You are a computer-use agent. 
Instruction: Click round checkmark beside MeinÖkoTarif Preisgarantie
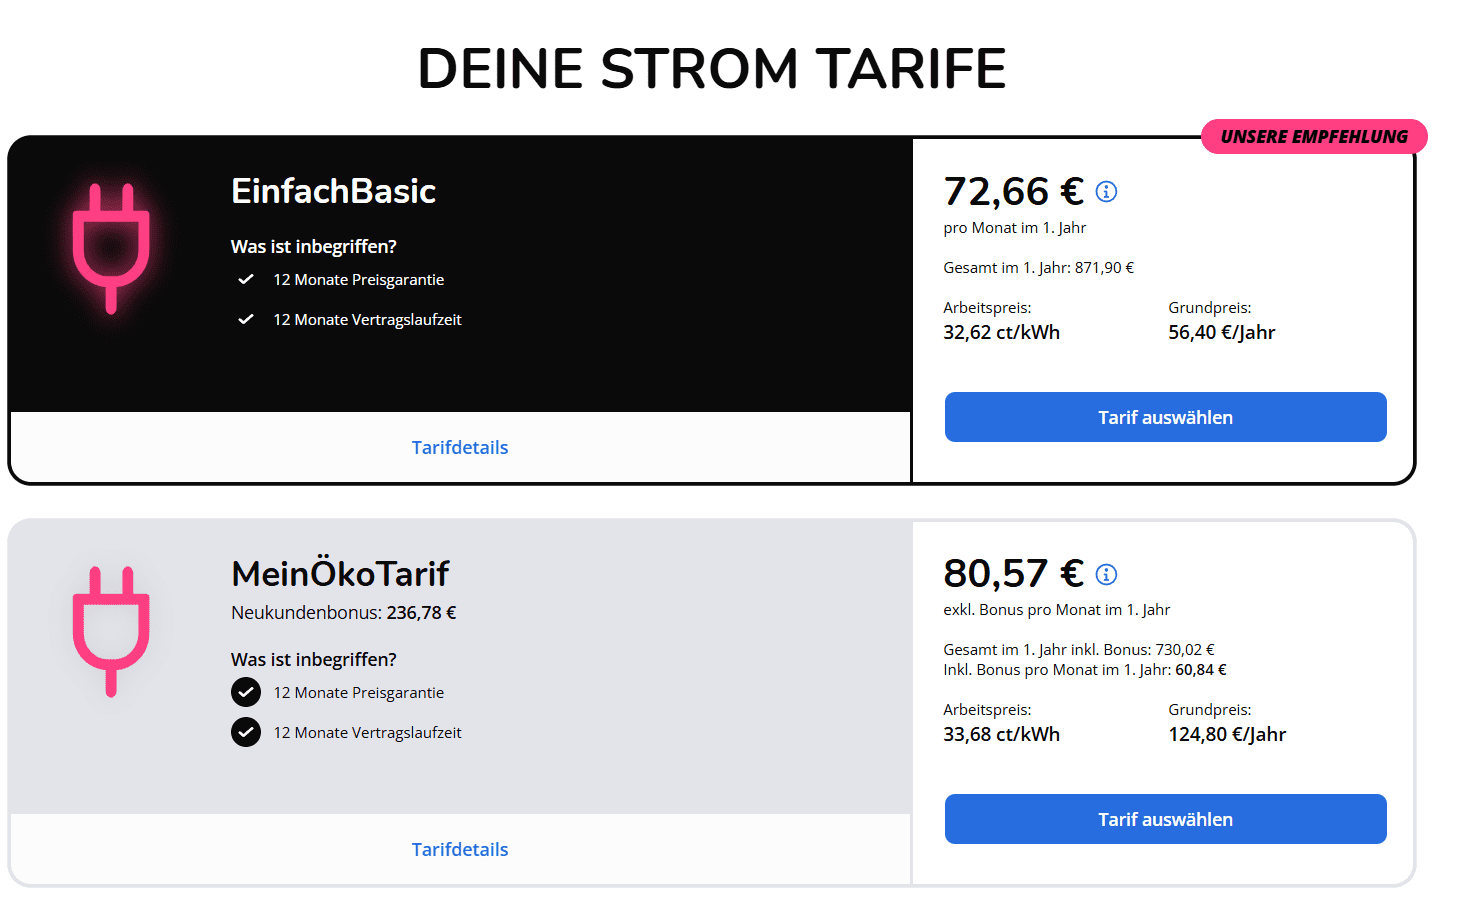click(246, 692)
